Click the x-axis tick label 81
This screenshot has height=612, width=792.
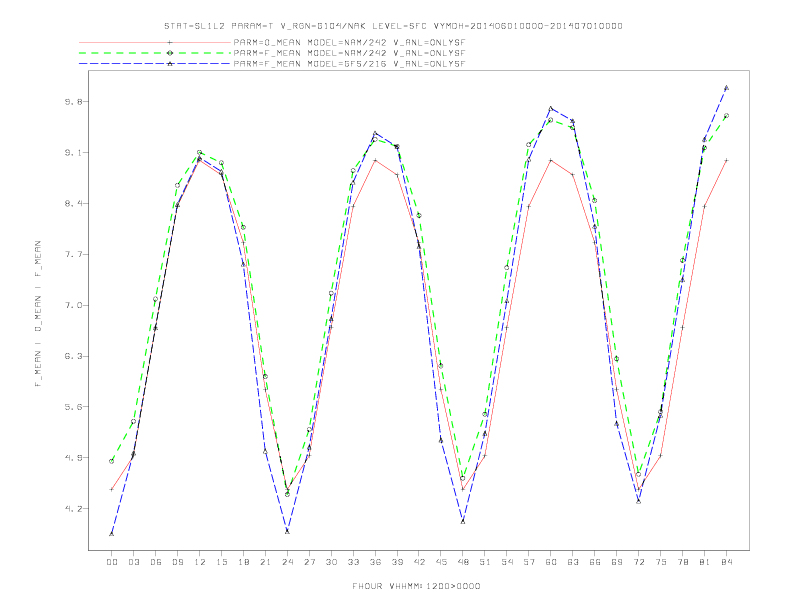705,562
